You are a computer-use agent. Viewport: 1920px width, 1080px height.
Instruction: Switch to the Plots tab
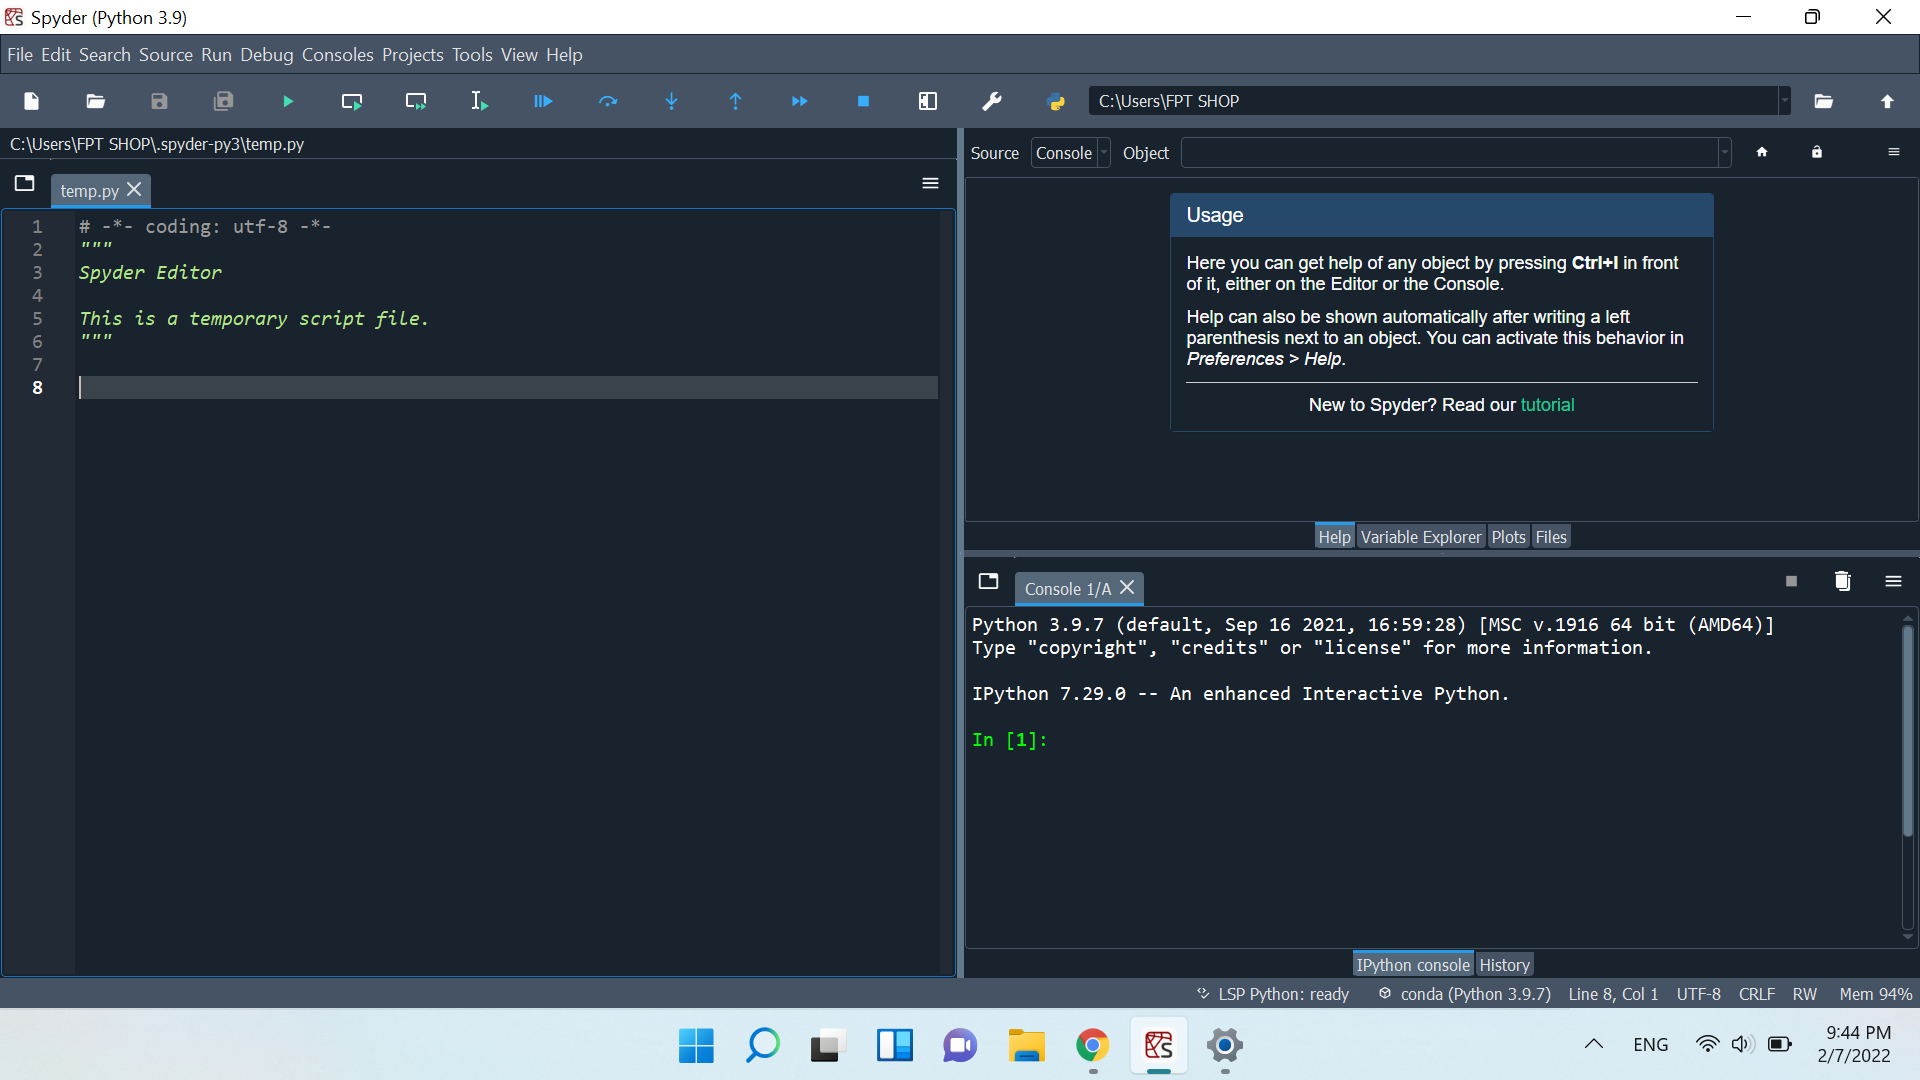[1508, 537]
